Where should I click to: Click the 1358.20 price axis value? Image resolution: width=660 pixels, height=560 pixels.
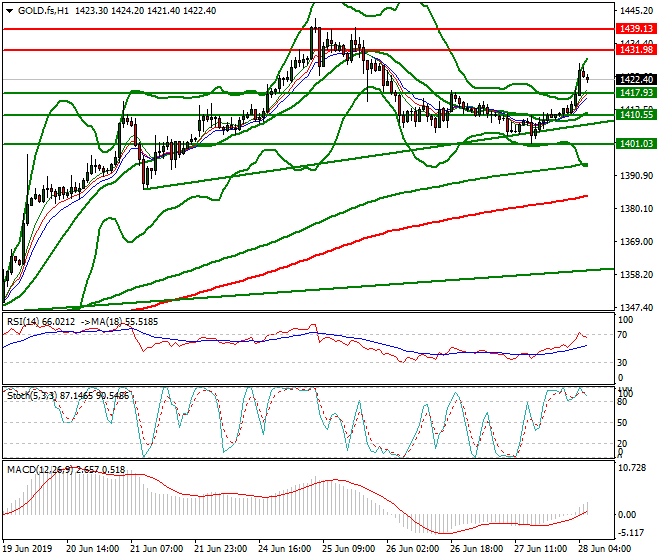point(637,275)
